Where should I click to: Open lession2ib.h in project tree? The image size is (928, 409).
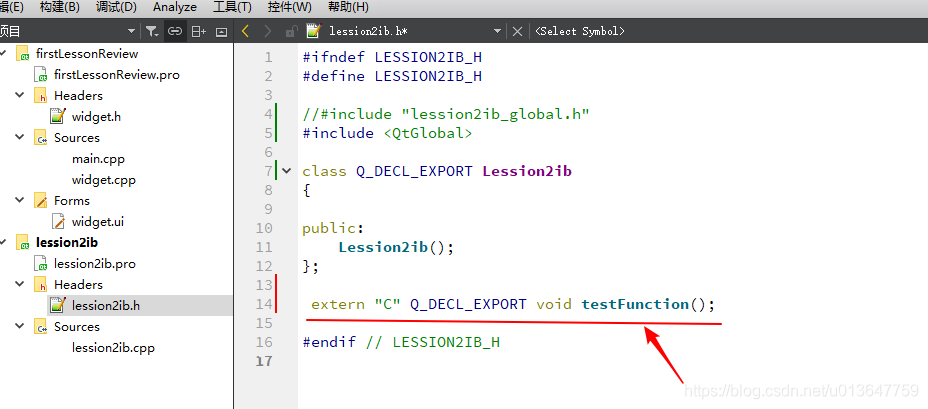(106, 306)
